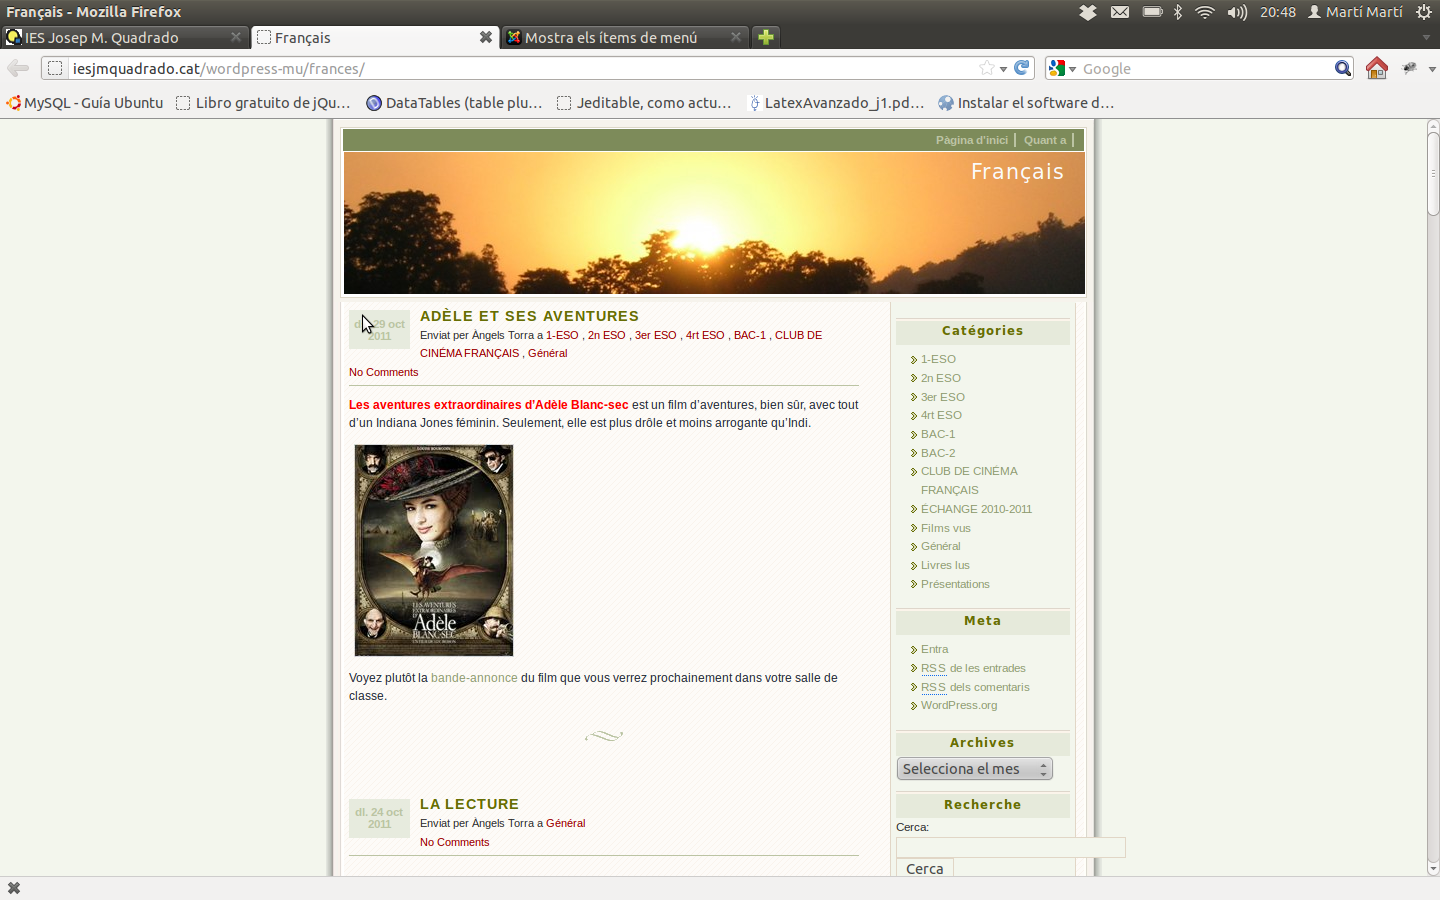Bookmark this page with the star icon
This screenshot has height=900, width=1440.
pyautogui.click(x=987, y=68)
